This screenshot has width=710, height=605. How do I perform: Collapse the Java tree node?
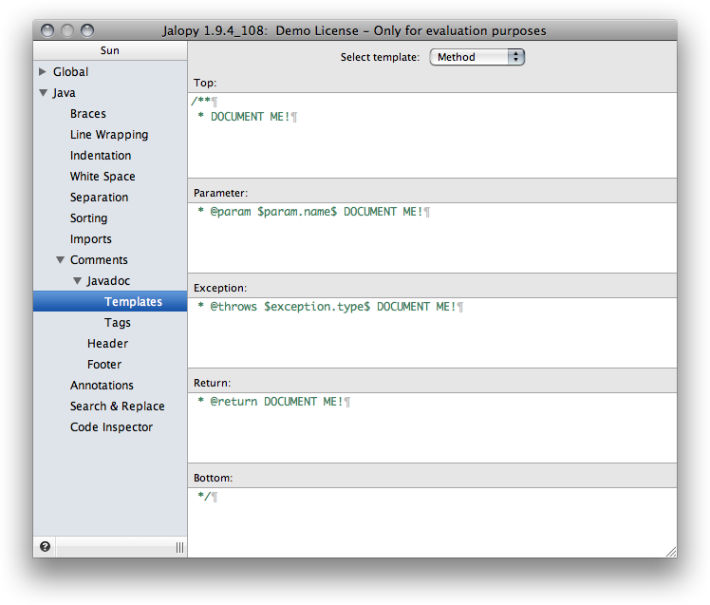(43, 92)
